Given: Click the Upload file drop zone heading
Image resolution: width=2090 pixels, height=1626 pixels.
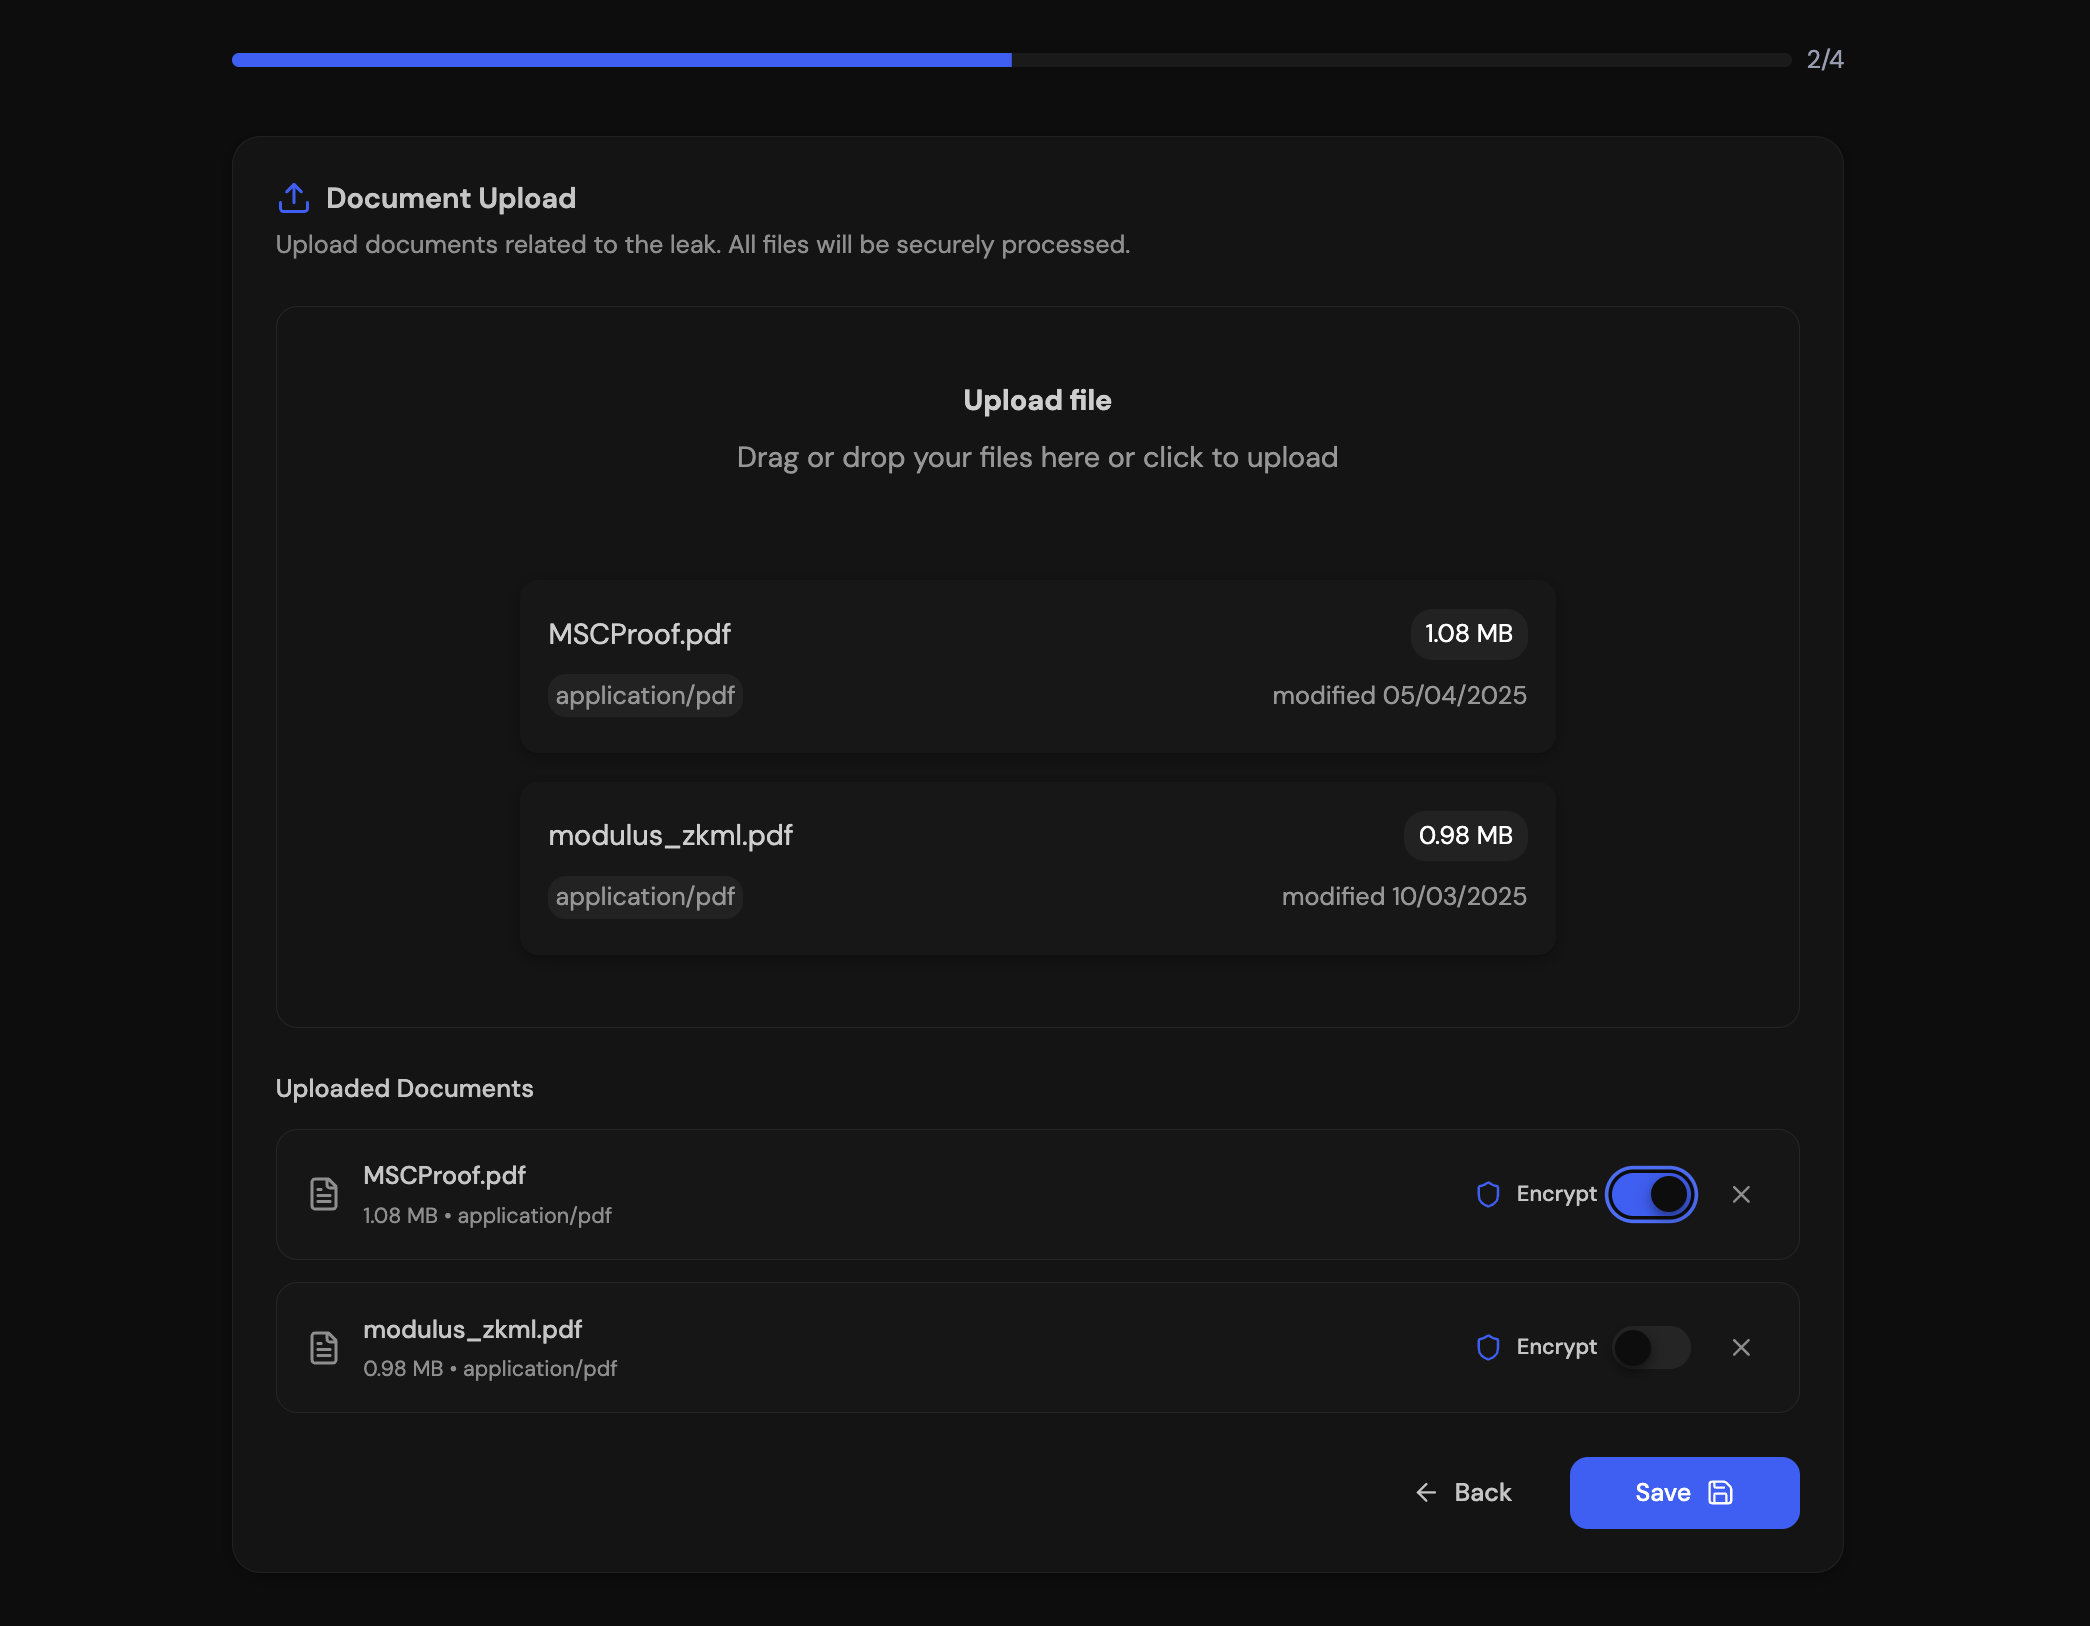Looking at the screenshot, I should (1037, 400).
